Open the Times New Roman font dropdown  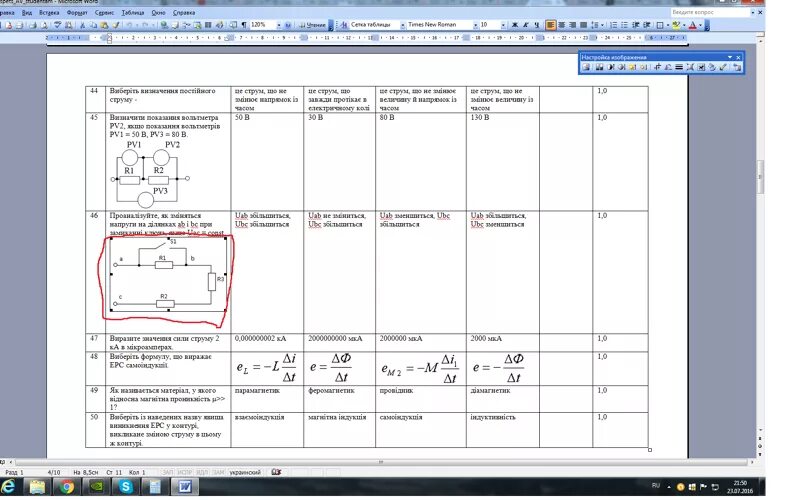(476, 24)
